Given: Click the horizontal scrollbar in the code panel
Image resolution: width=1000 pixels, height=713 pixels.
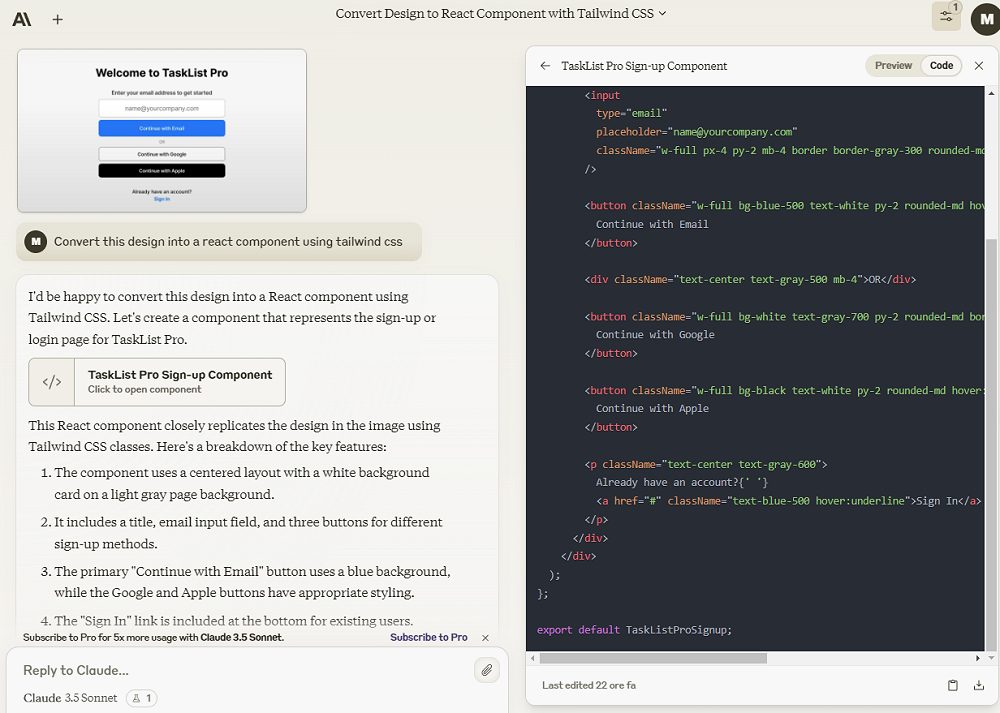Looking at the screenshot, I should [x=653, y=658].
